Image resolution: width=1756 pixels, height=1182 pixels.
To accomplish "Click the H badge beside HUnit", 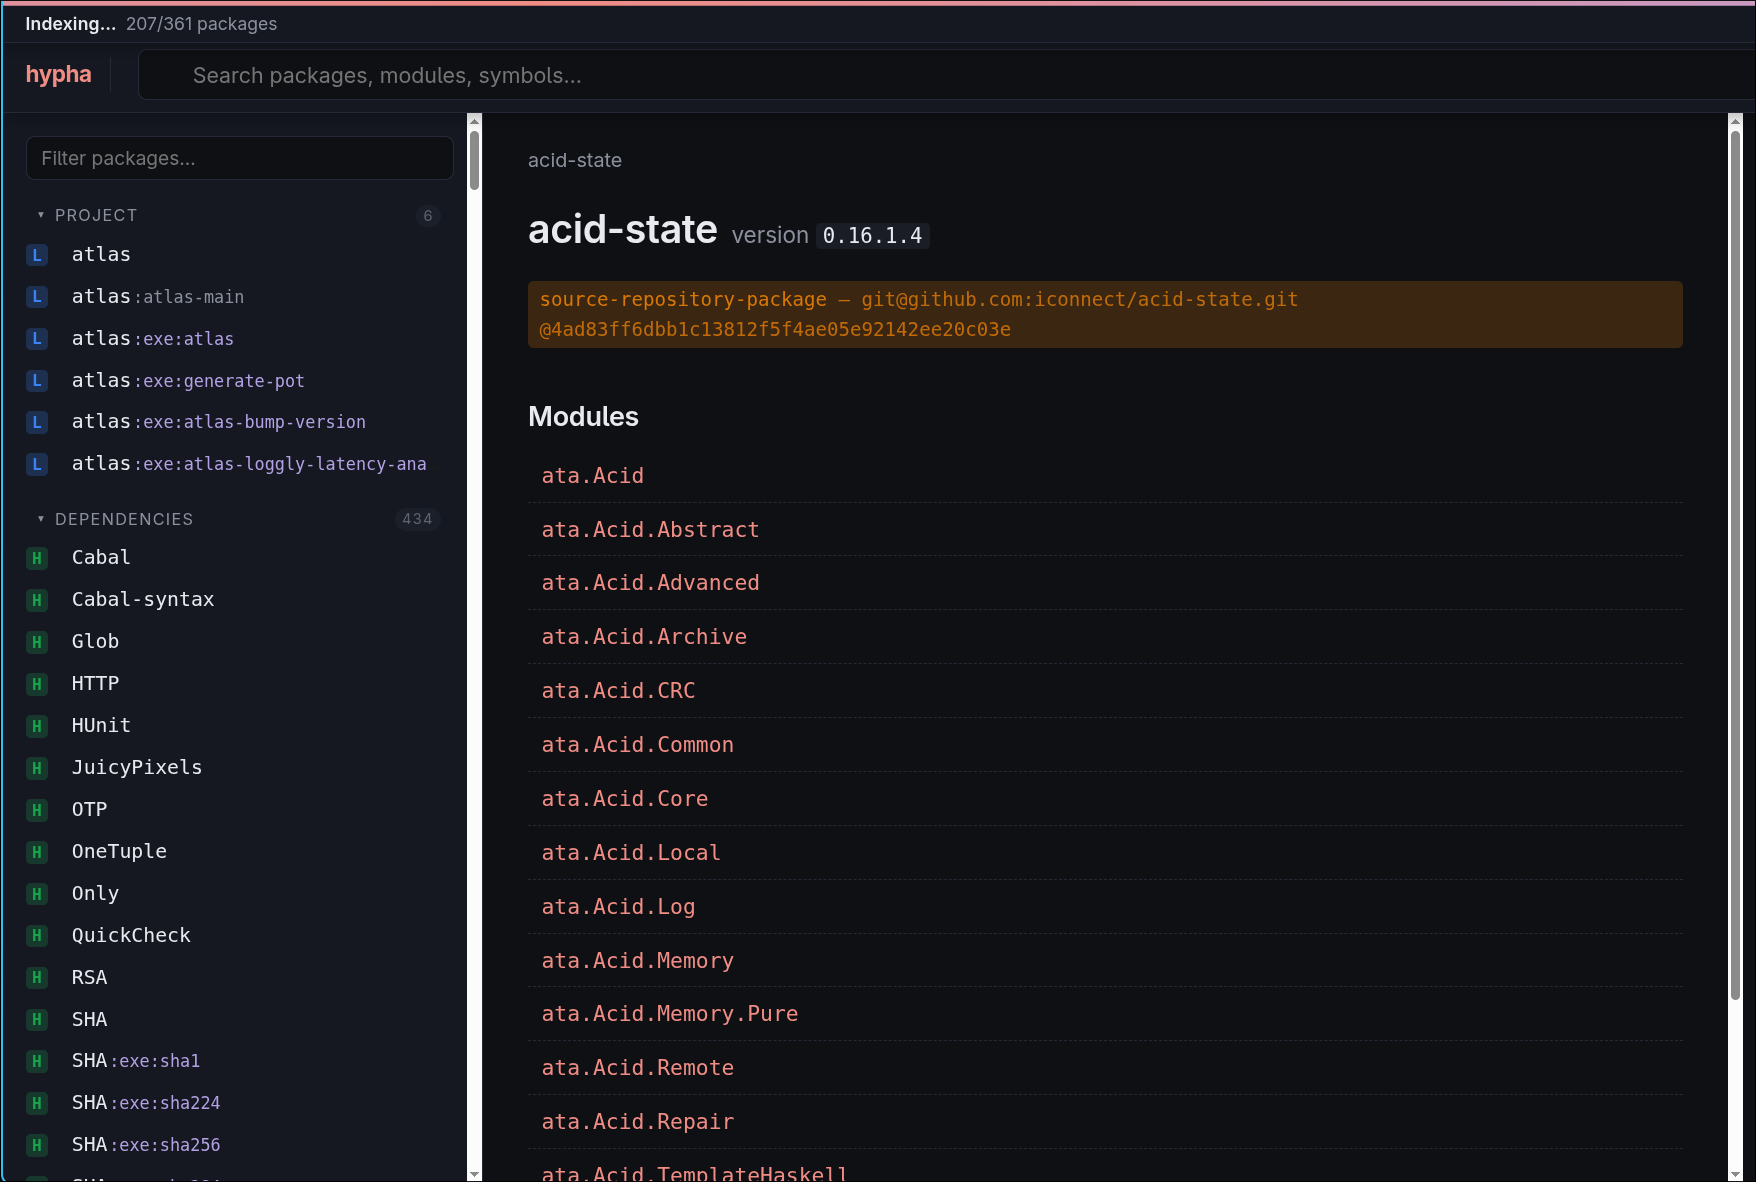I will tap(37, 726).
